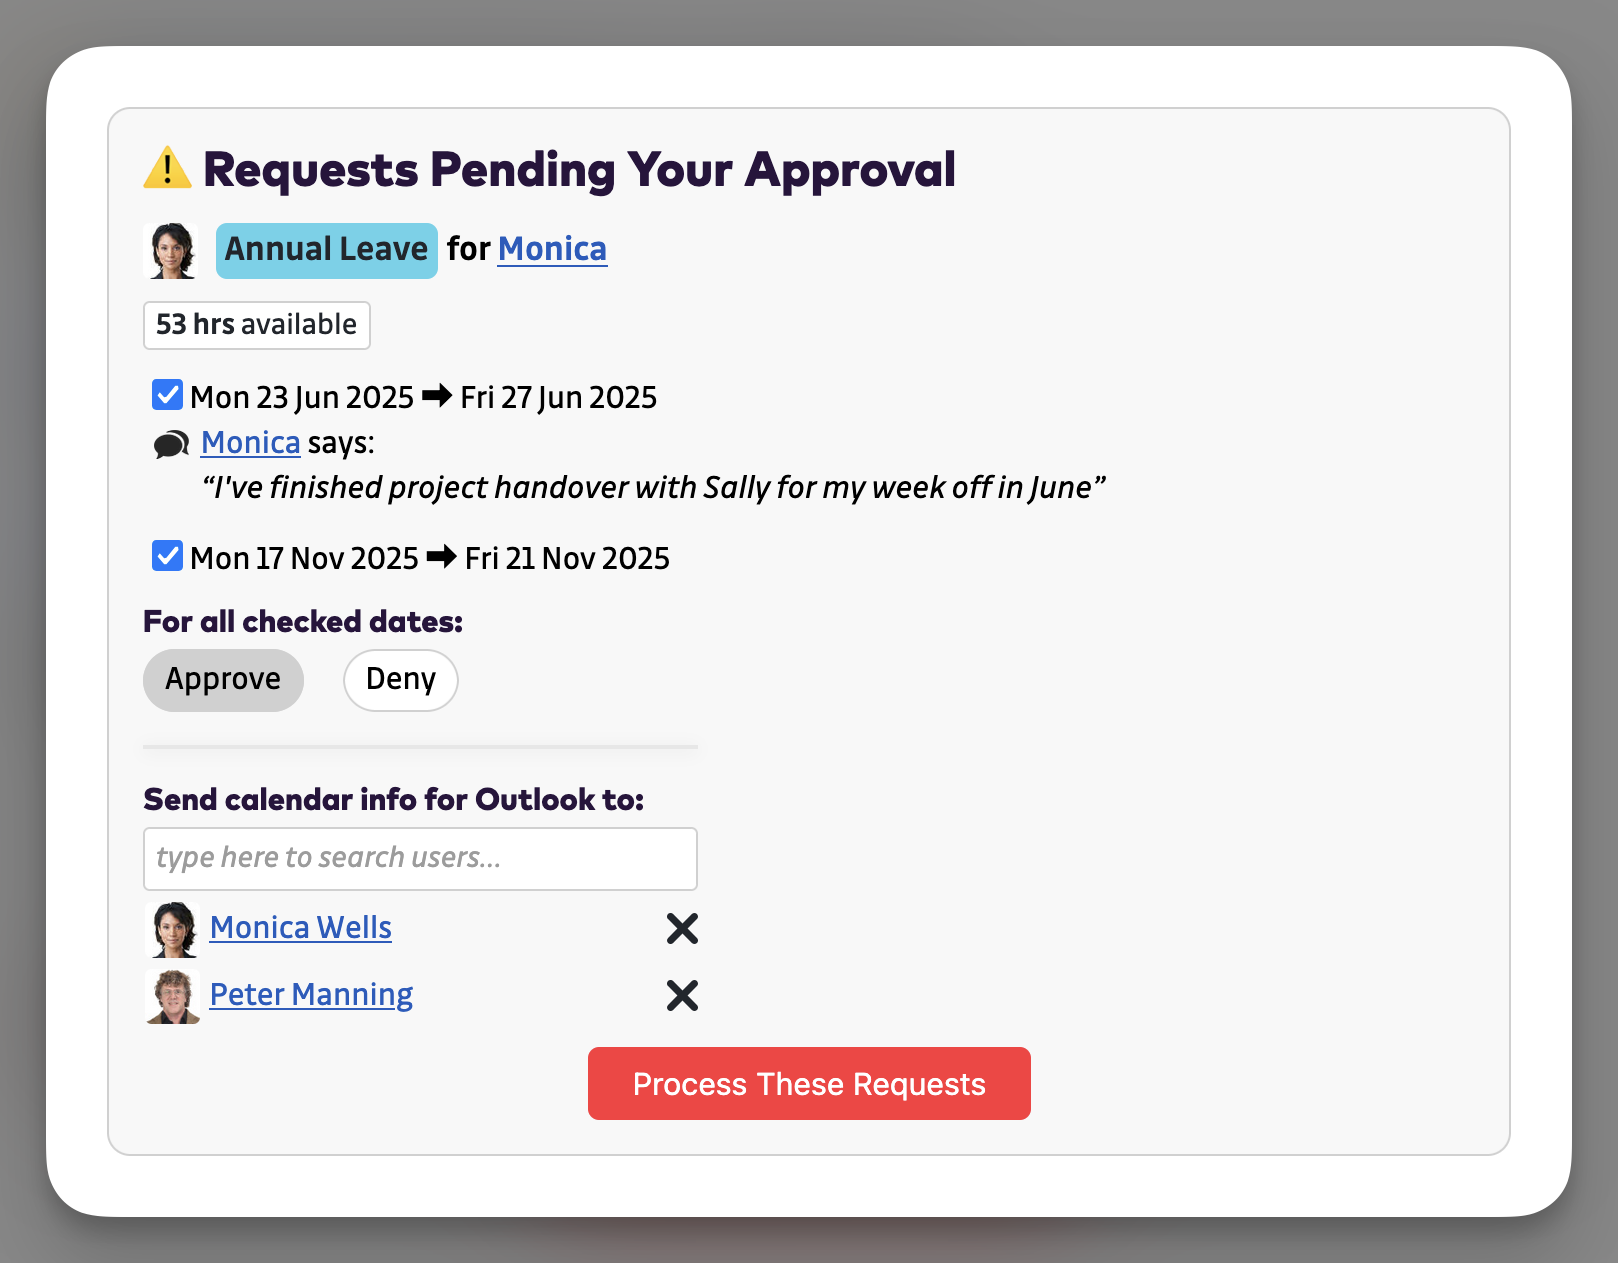Viewport: 1618px width, 1263px height.
Task: Remove Monica Wells using the X icon
Action: click(x=681, y=928)
